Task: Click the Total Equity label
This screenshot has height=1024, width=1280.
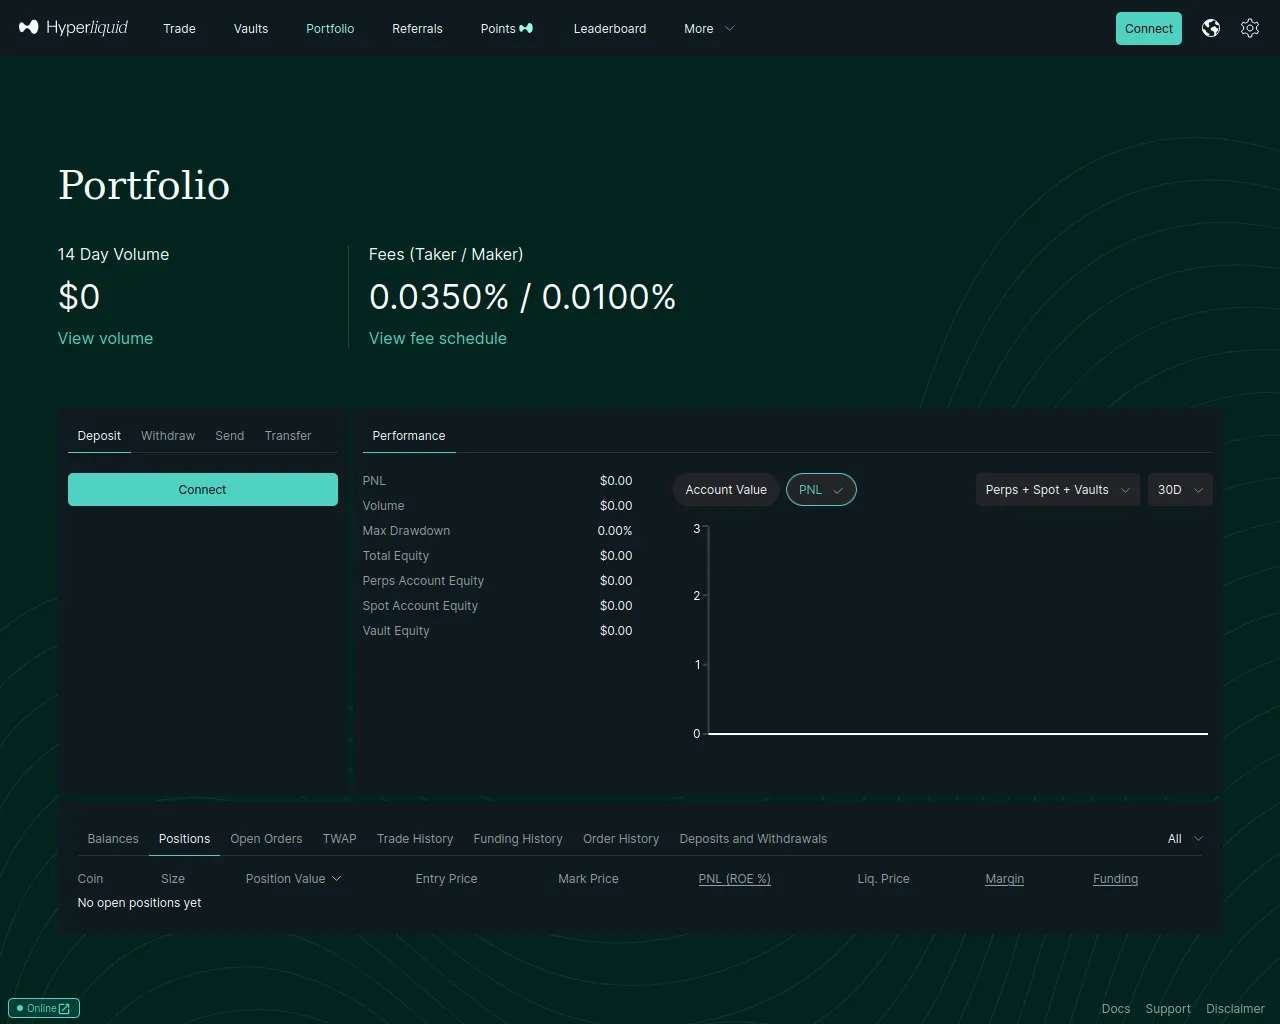Action: 396,556
